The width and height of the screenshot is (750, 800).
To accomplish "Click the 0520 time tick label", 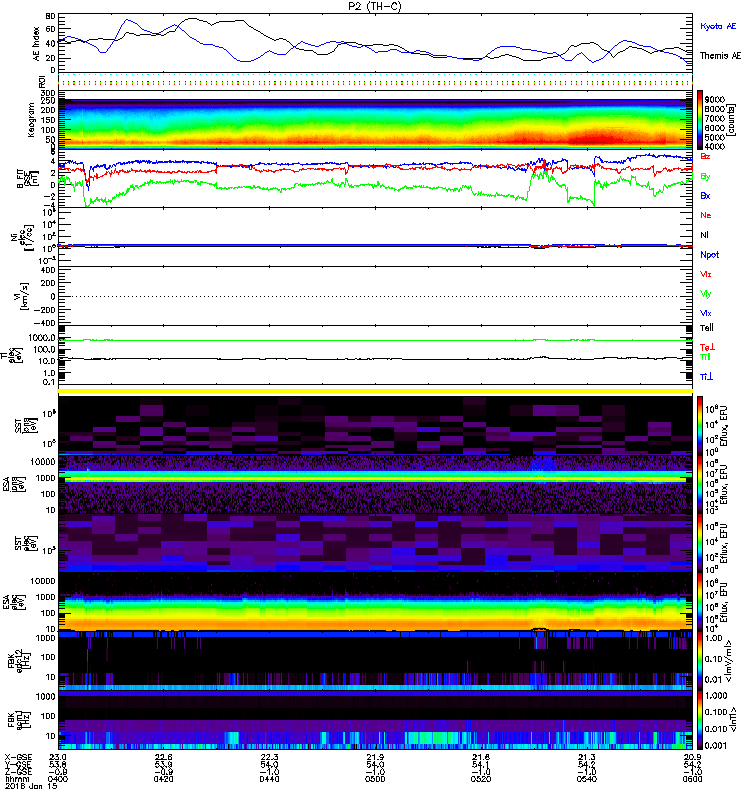I will [481, 779].
